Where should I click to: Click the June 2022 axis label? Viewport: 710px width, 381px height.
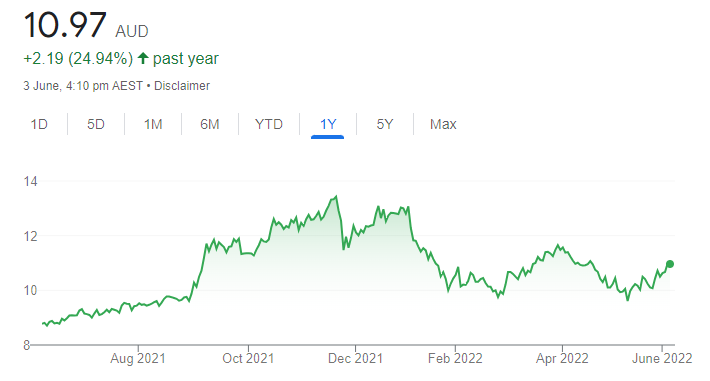point(662,358)
